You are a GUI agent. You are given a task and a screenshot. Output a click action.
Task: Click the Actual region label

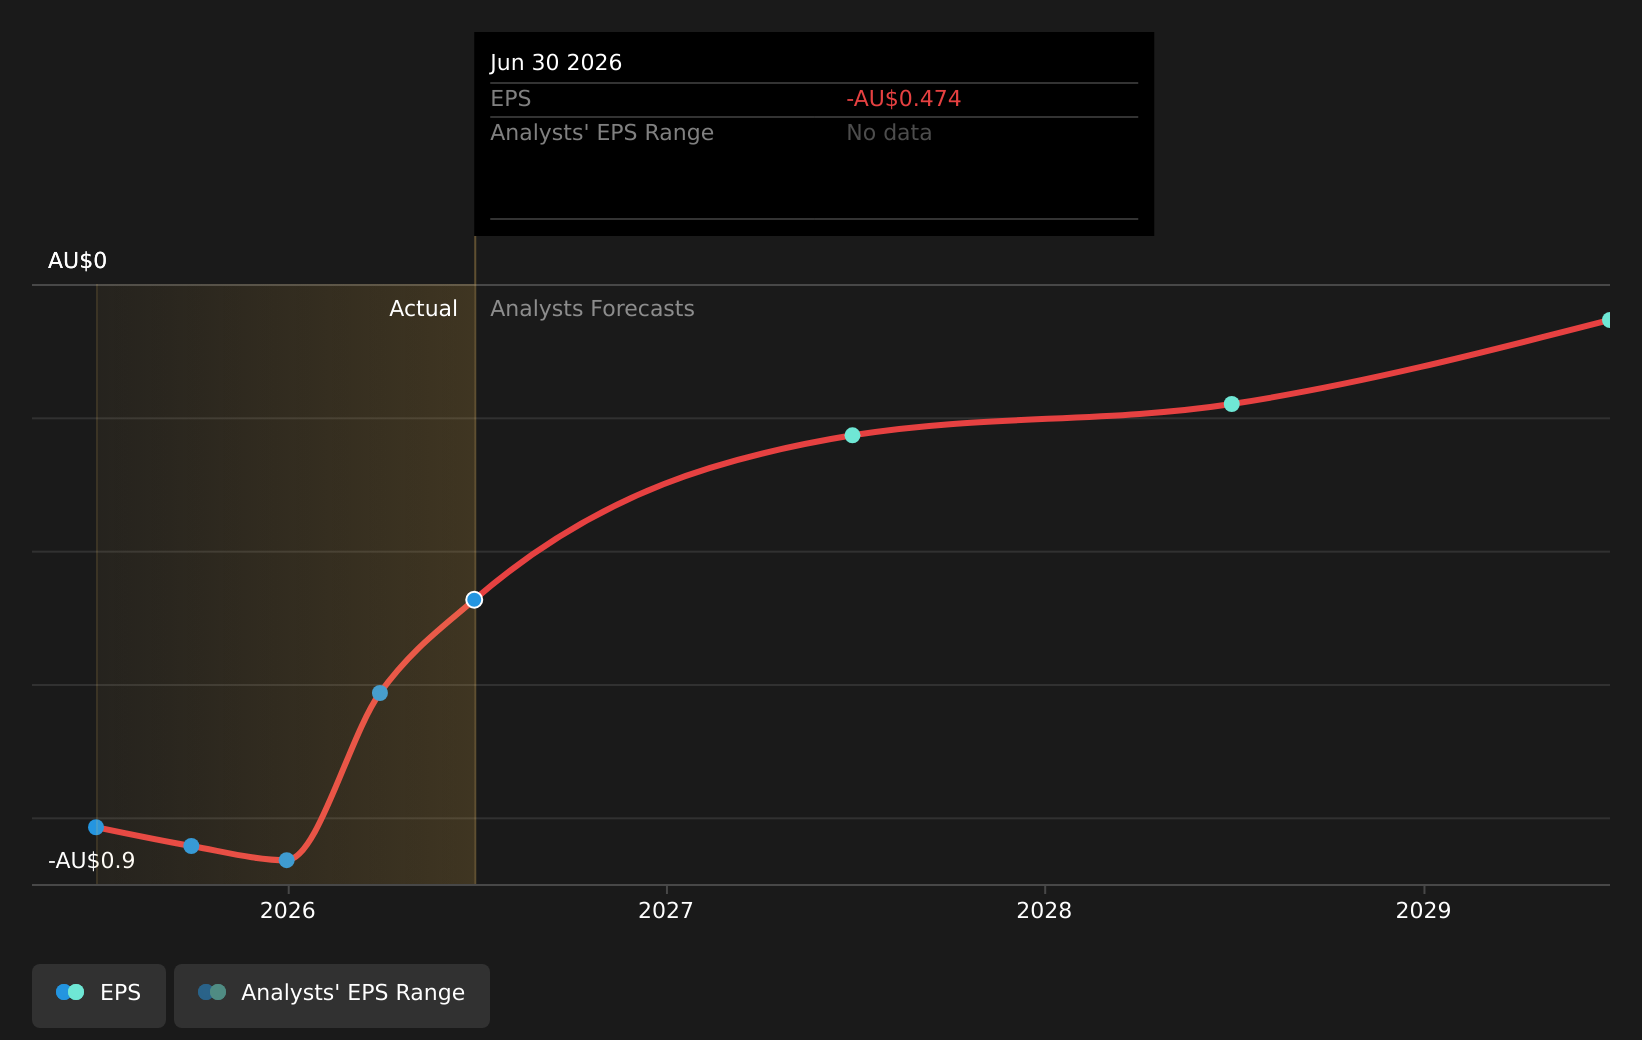(423, 309)
